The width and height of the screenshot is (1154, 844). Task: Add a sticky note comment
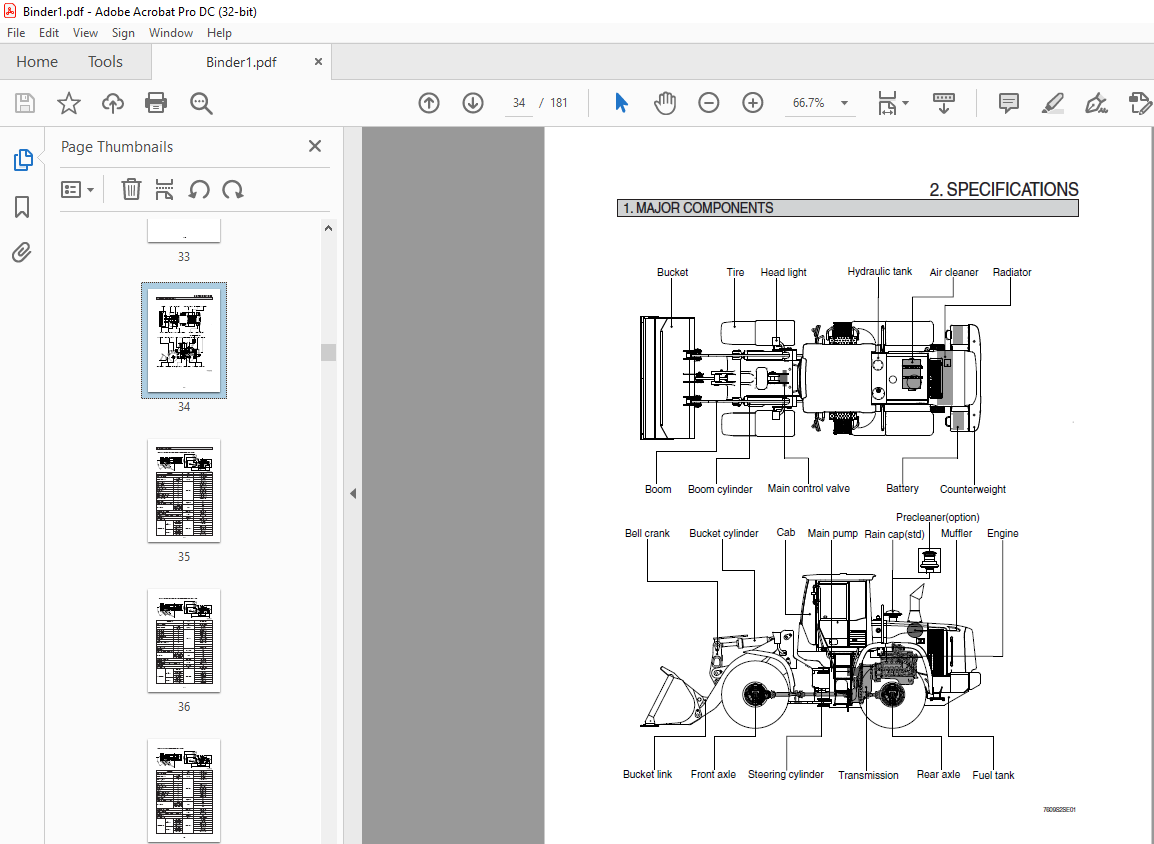tap(1008, 103)
